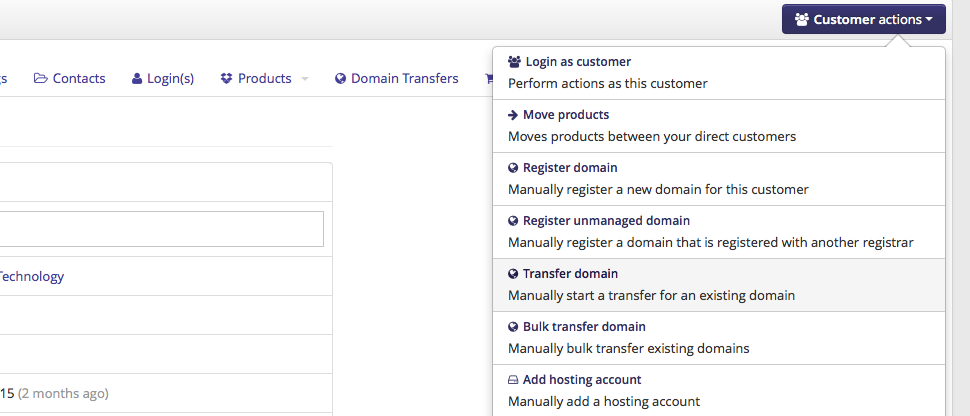970x416 pixels.
Task: Click "Manually start a transfer" description text
Action: [x=651, y=295]
